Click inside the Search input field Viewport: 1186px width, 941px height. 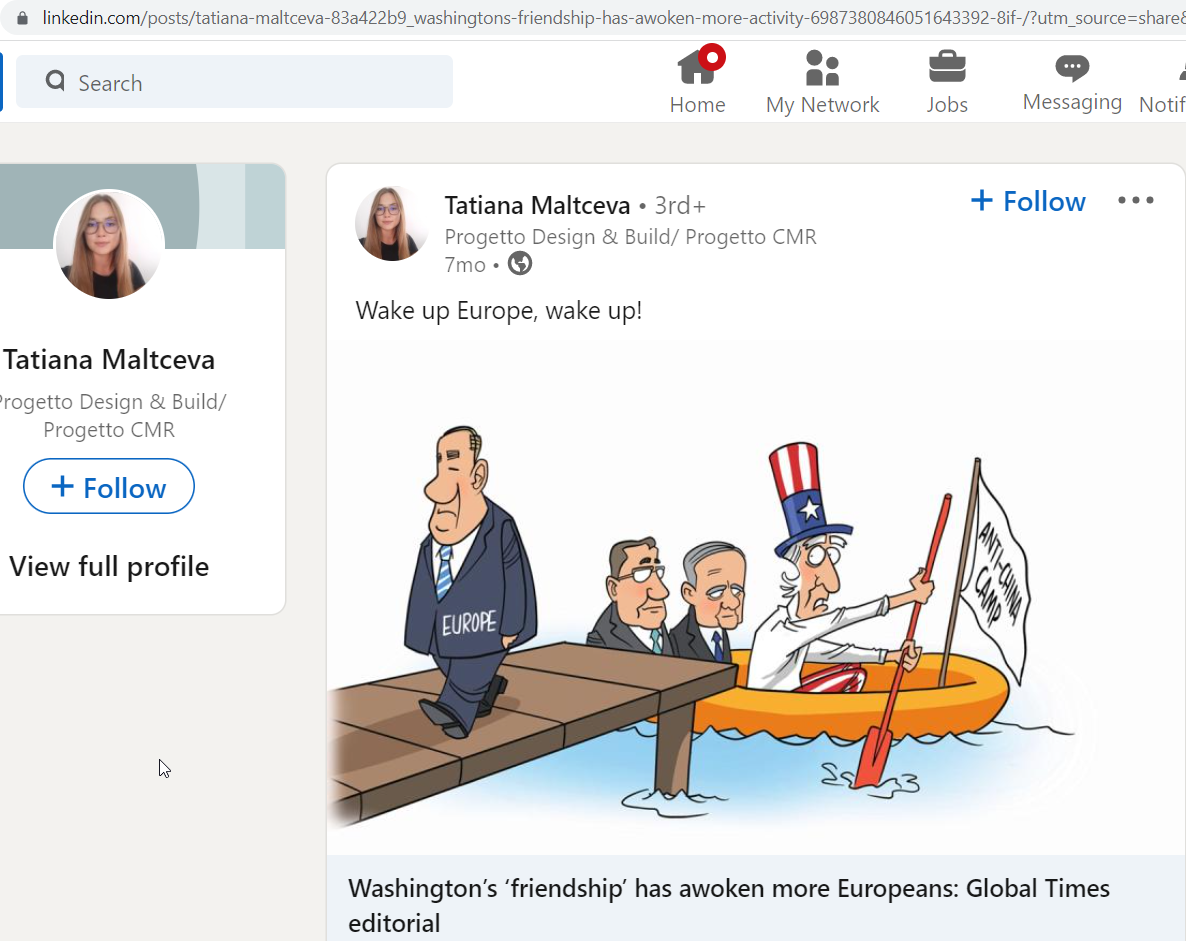point(234,82)
